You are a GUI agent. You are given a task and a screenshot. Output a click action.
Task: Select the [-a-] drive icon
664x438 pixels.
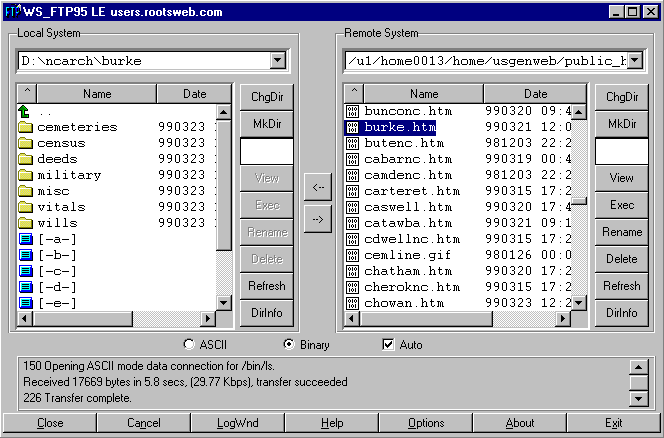(x=25, y=239)
